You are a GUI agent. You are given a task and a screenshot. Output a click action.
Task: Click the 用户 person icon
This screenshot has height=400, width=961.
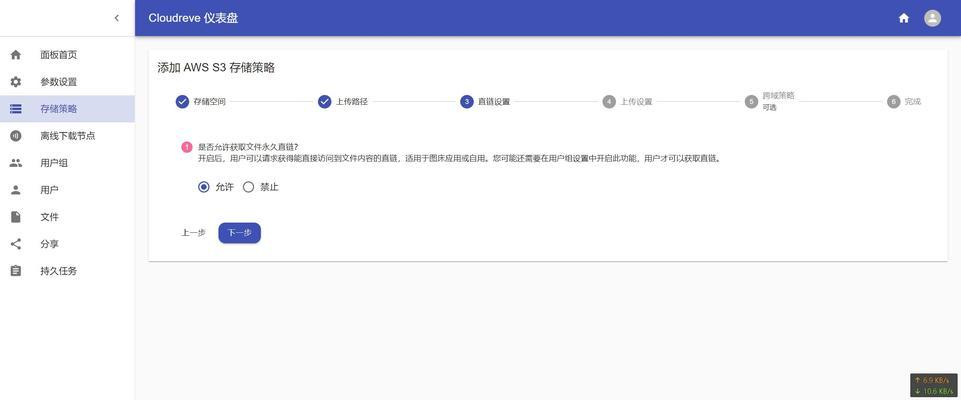[16, 189]
